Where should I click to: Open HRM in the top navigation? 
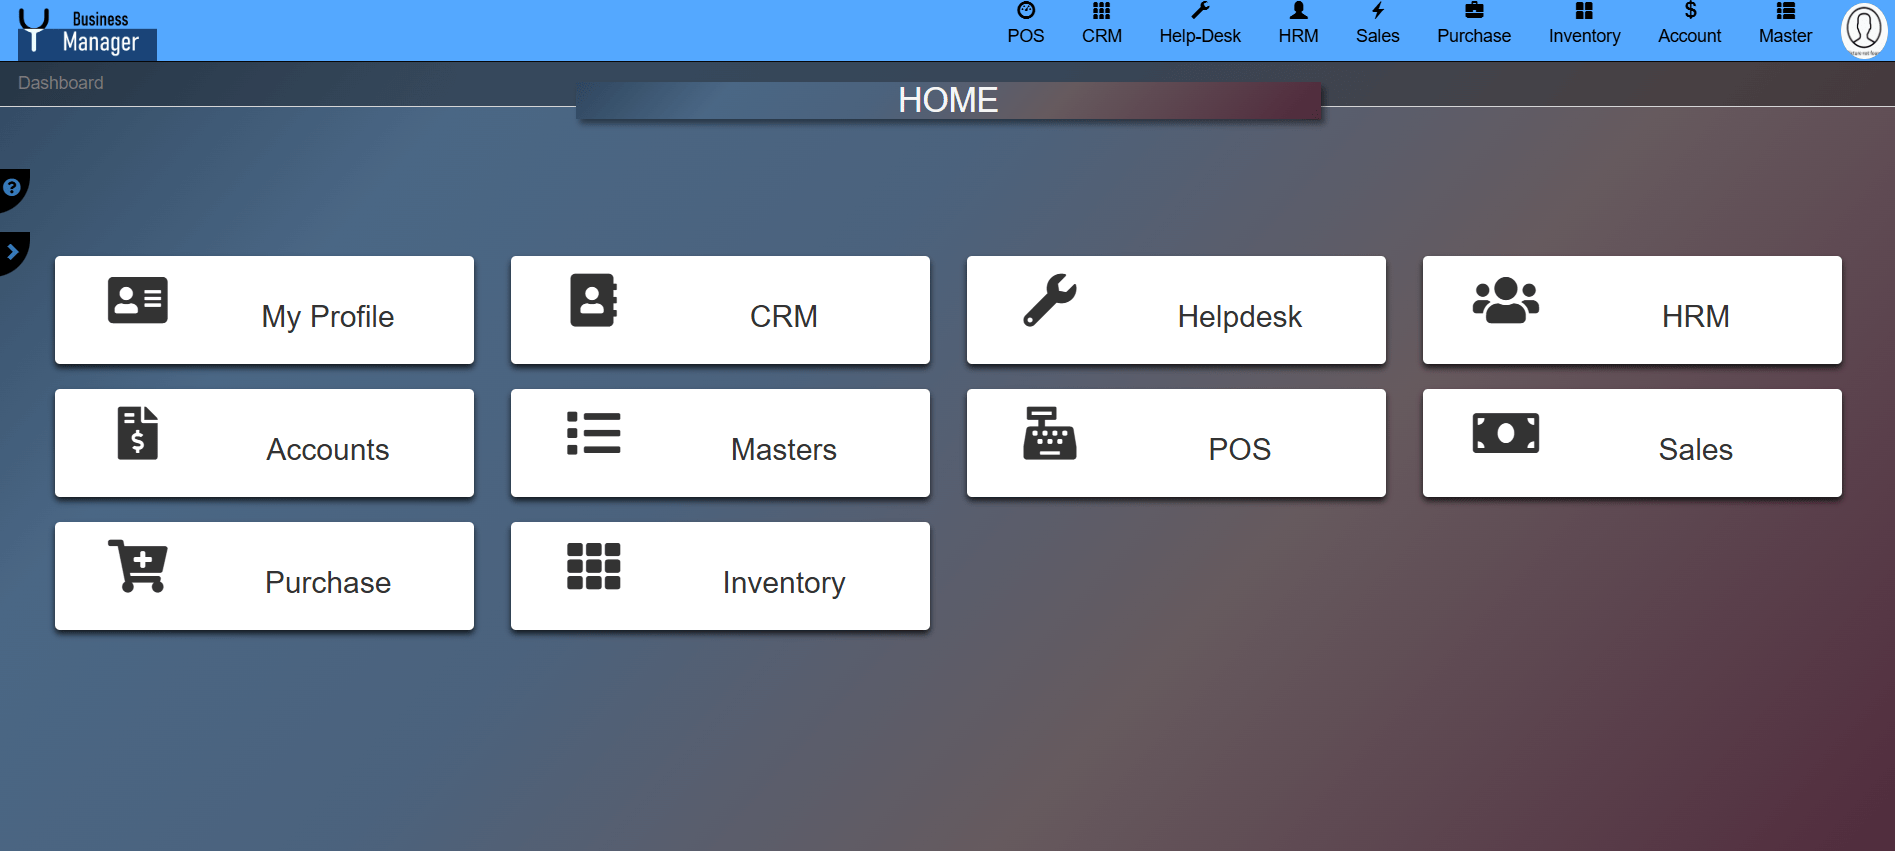(1298, 24)
